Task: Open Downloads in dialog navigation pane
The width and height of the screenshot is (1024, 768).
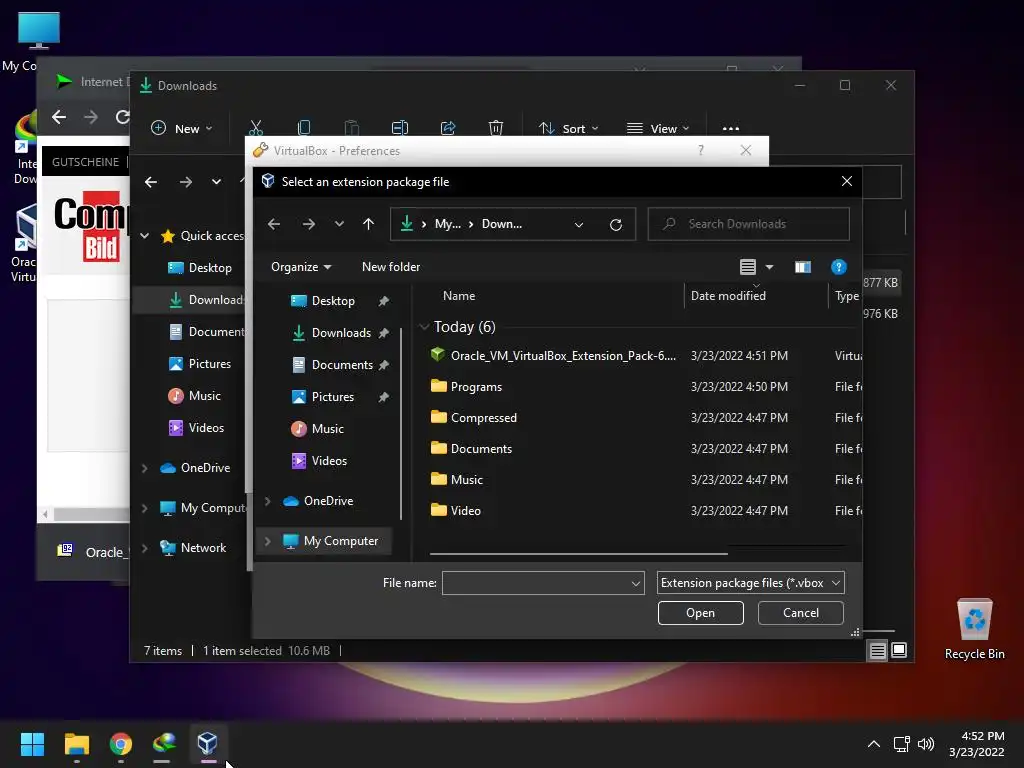Action: [x=341, y=332]
